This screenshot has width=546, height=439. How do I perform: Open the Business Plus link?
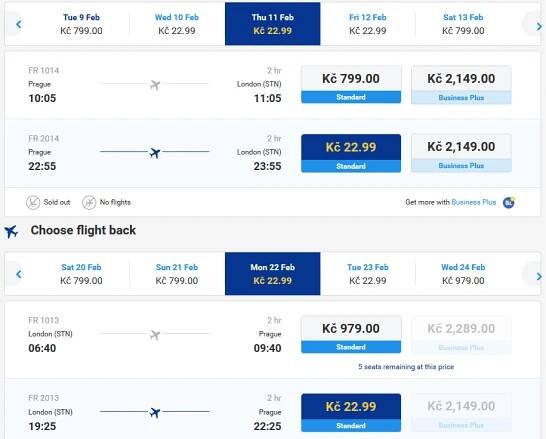tap(474, 202)
